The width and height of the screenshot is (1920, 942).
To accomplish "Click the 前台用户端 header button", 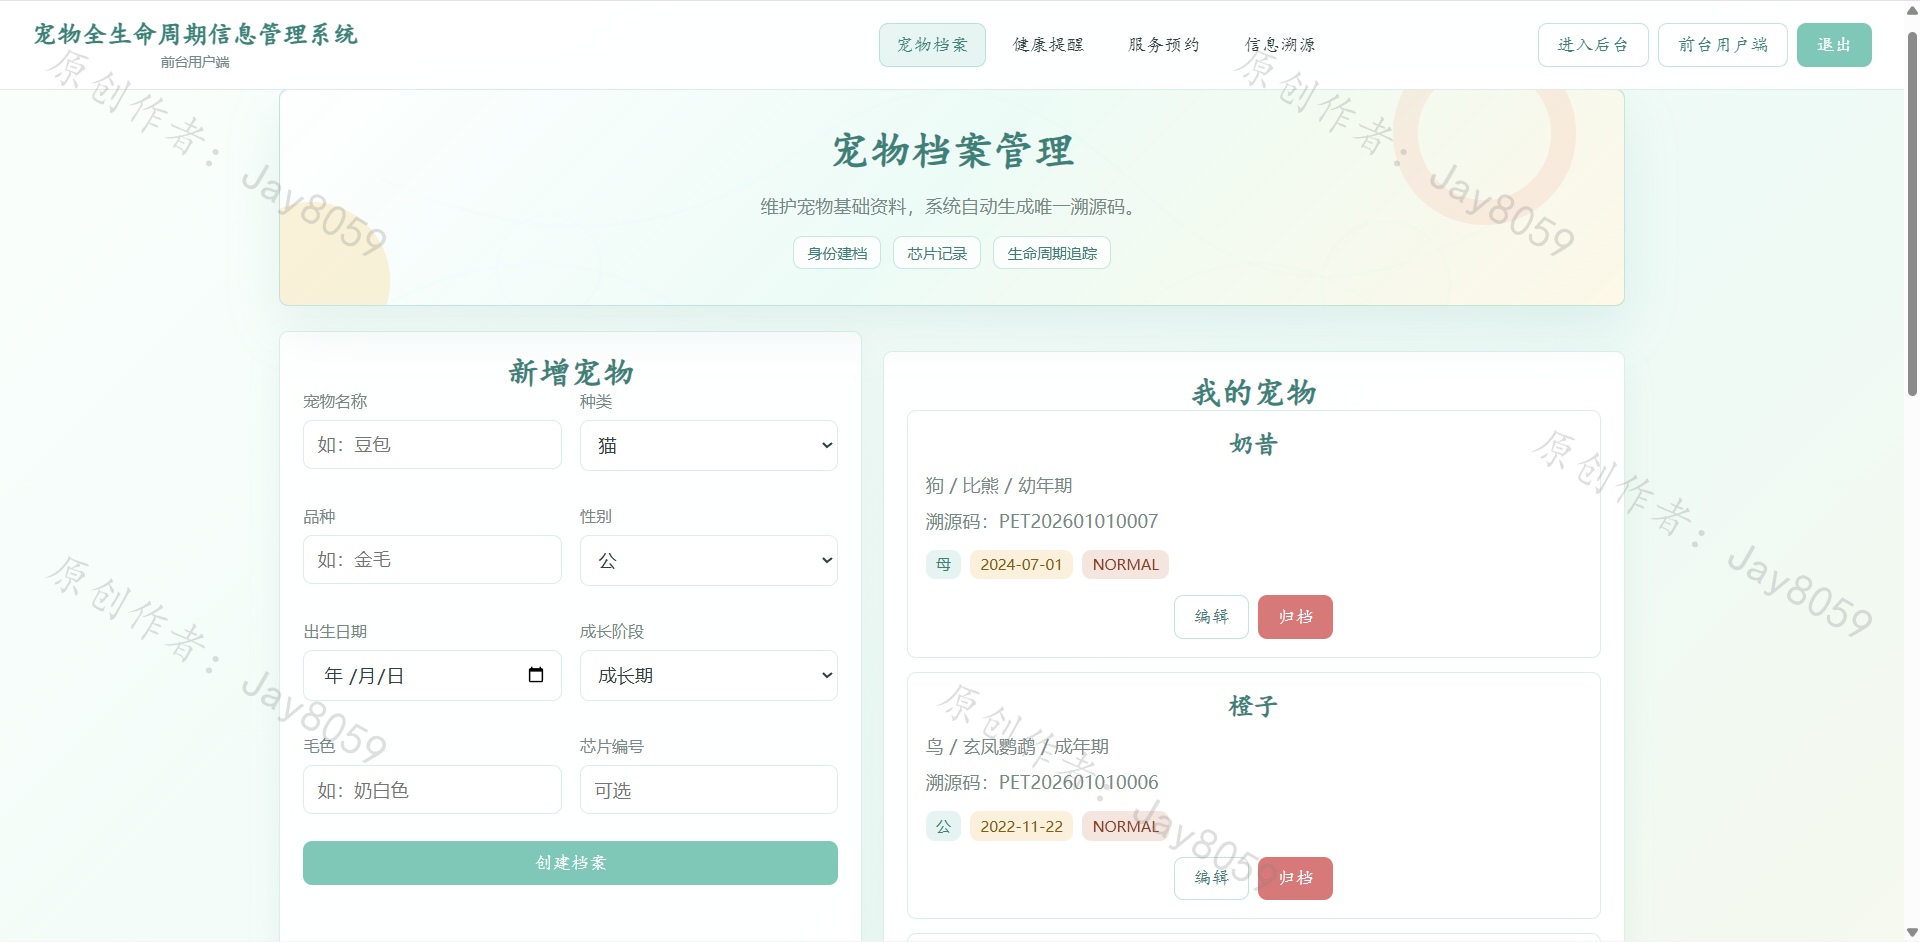I will [1723, 45].
